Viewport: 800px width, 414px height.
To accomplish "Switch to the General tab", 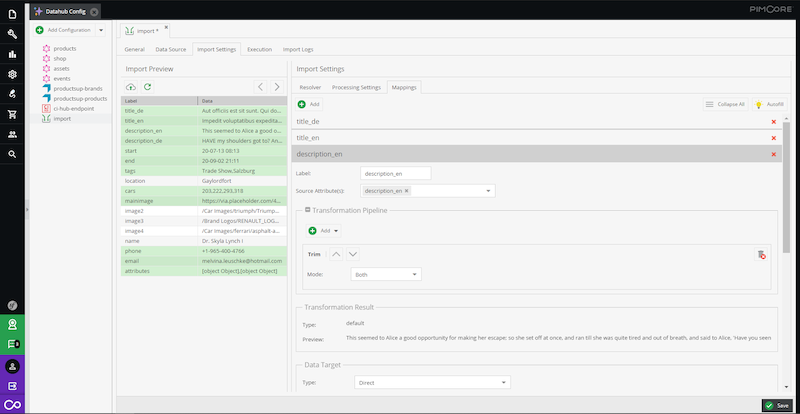I will click(x=135, y=50).
